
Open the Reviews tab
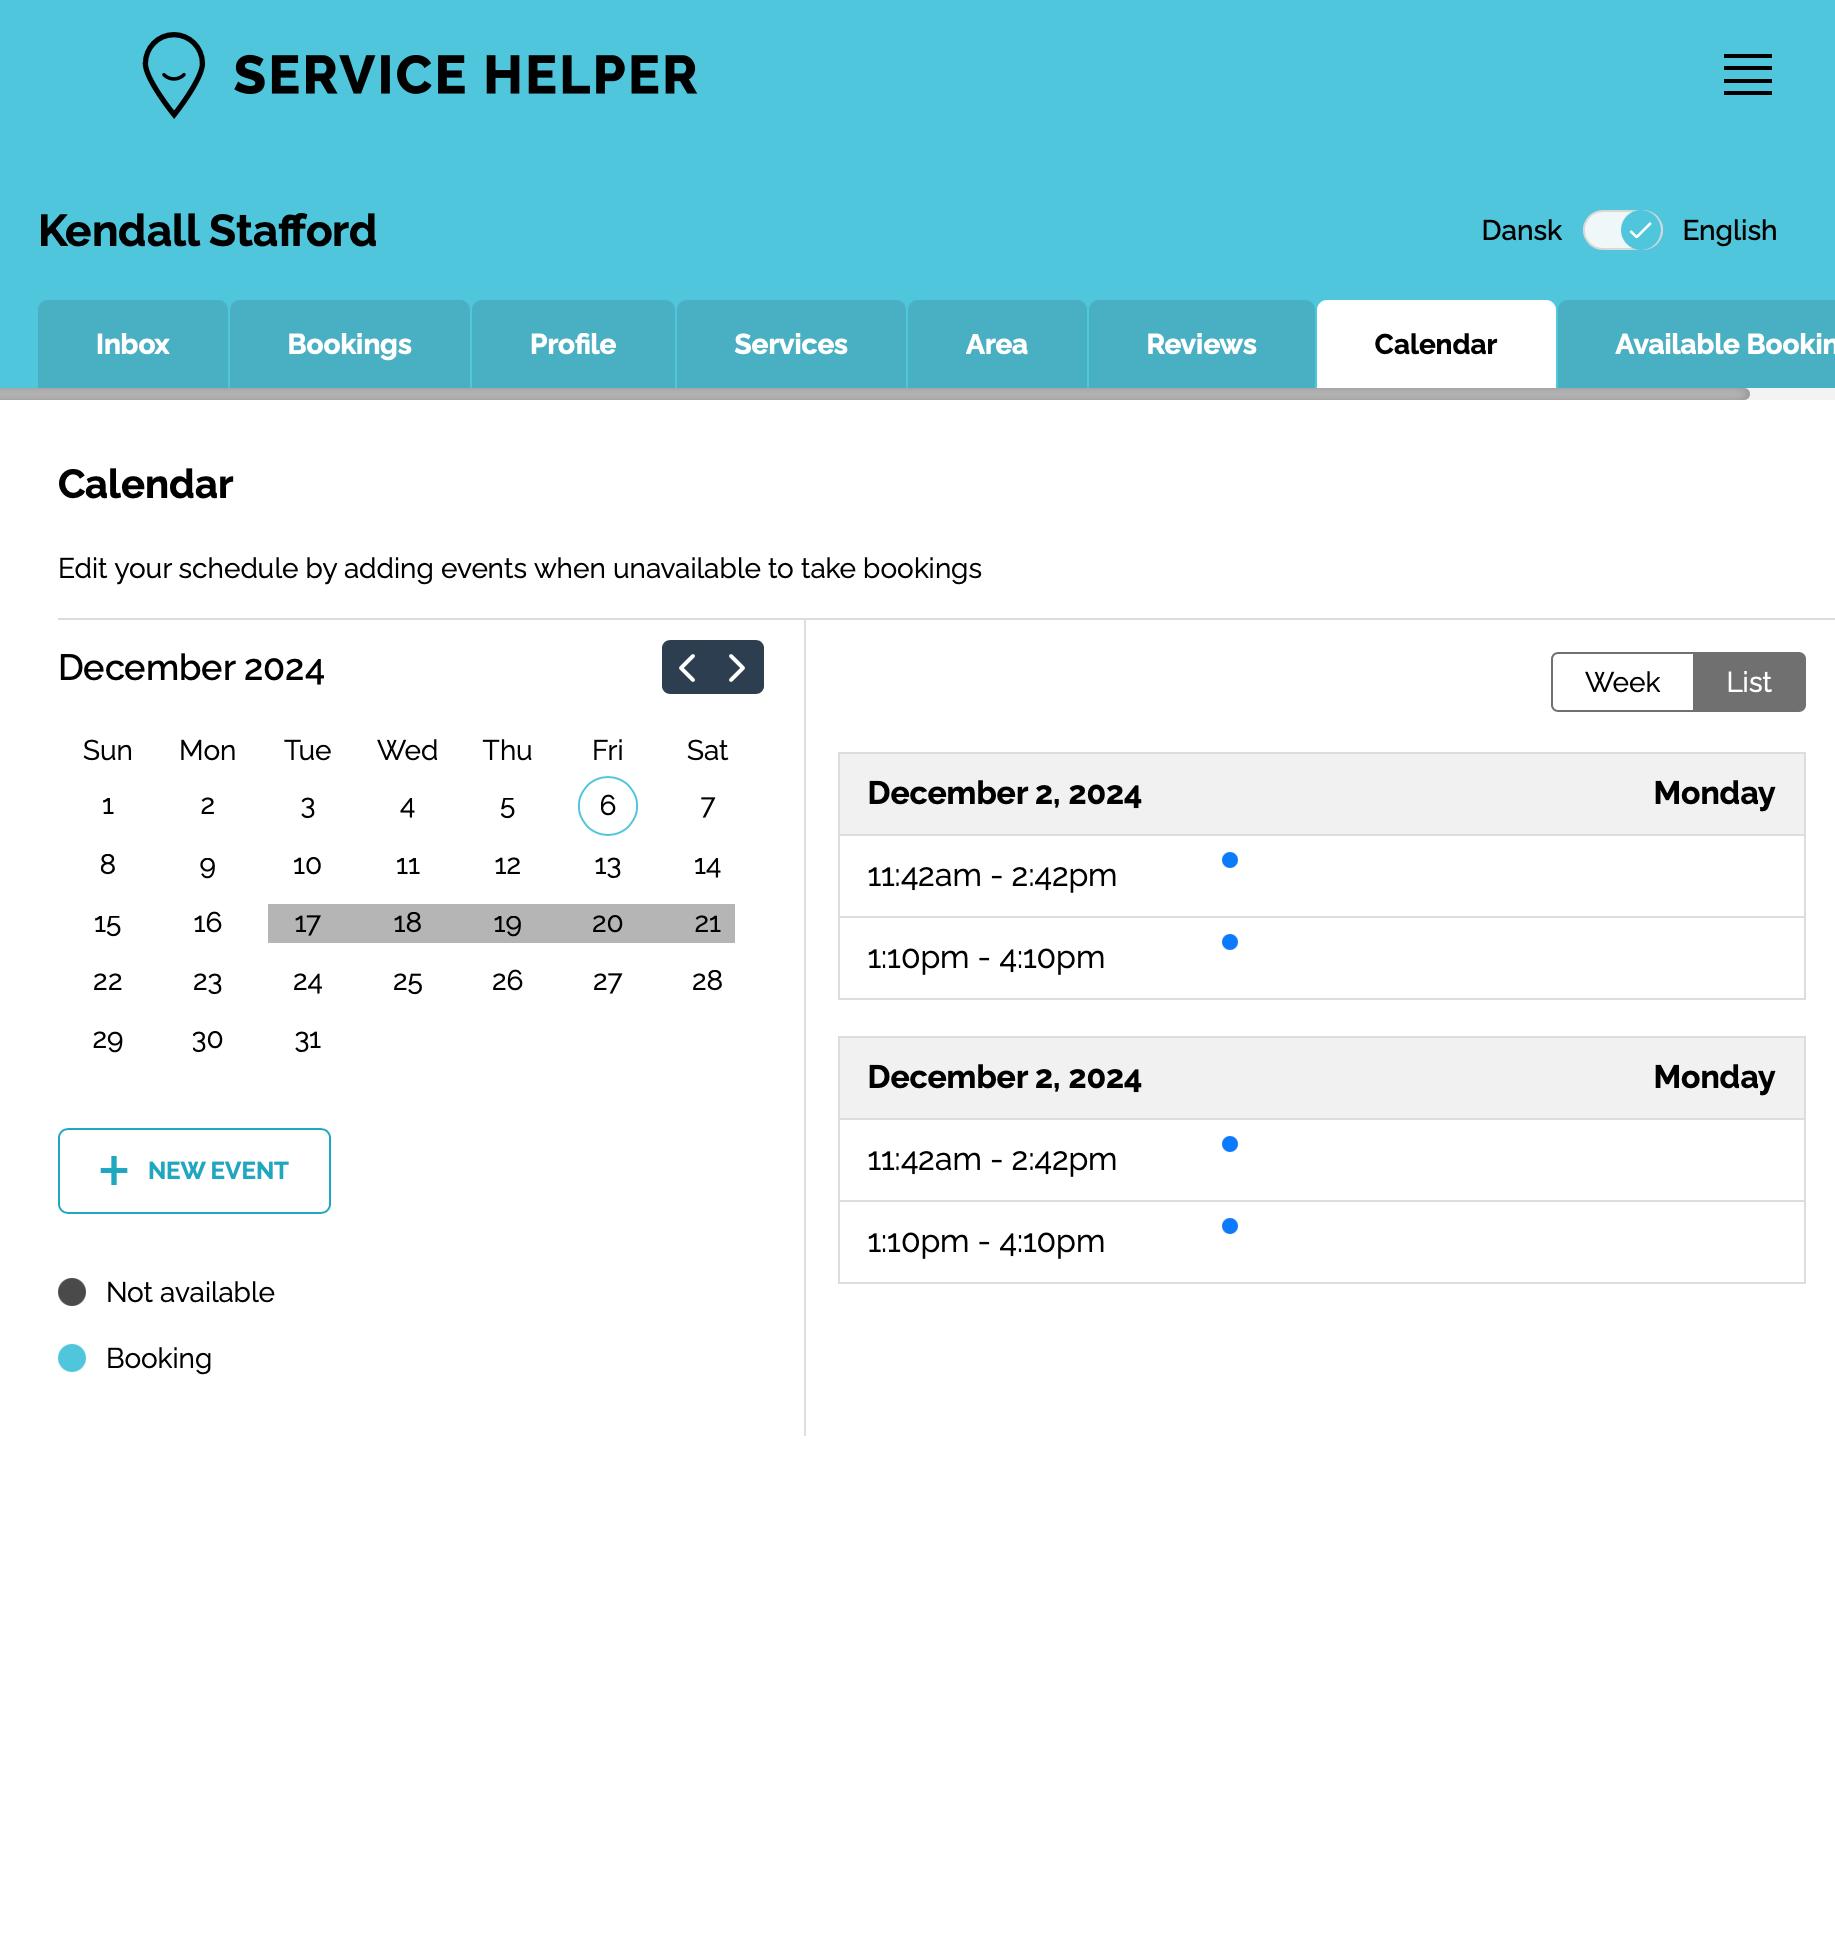click(1202, 344)
